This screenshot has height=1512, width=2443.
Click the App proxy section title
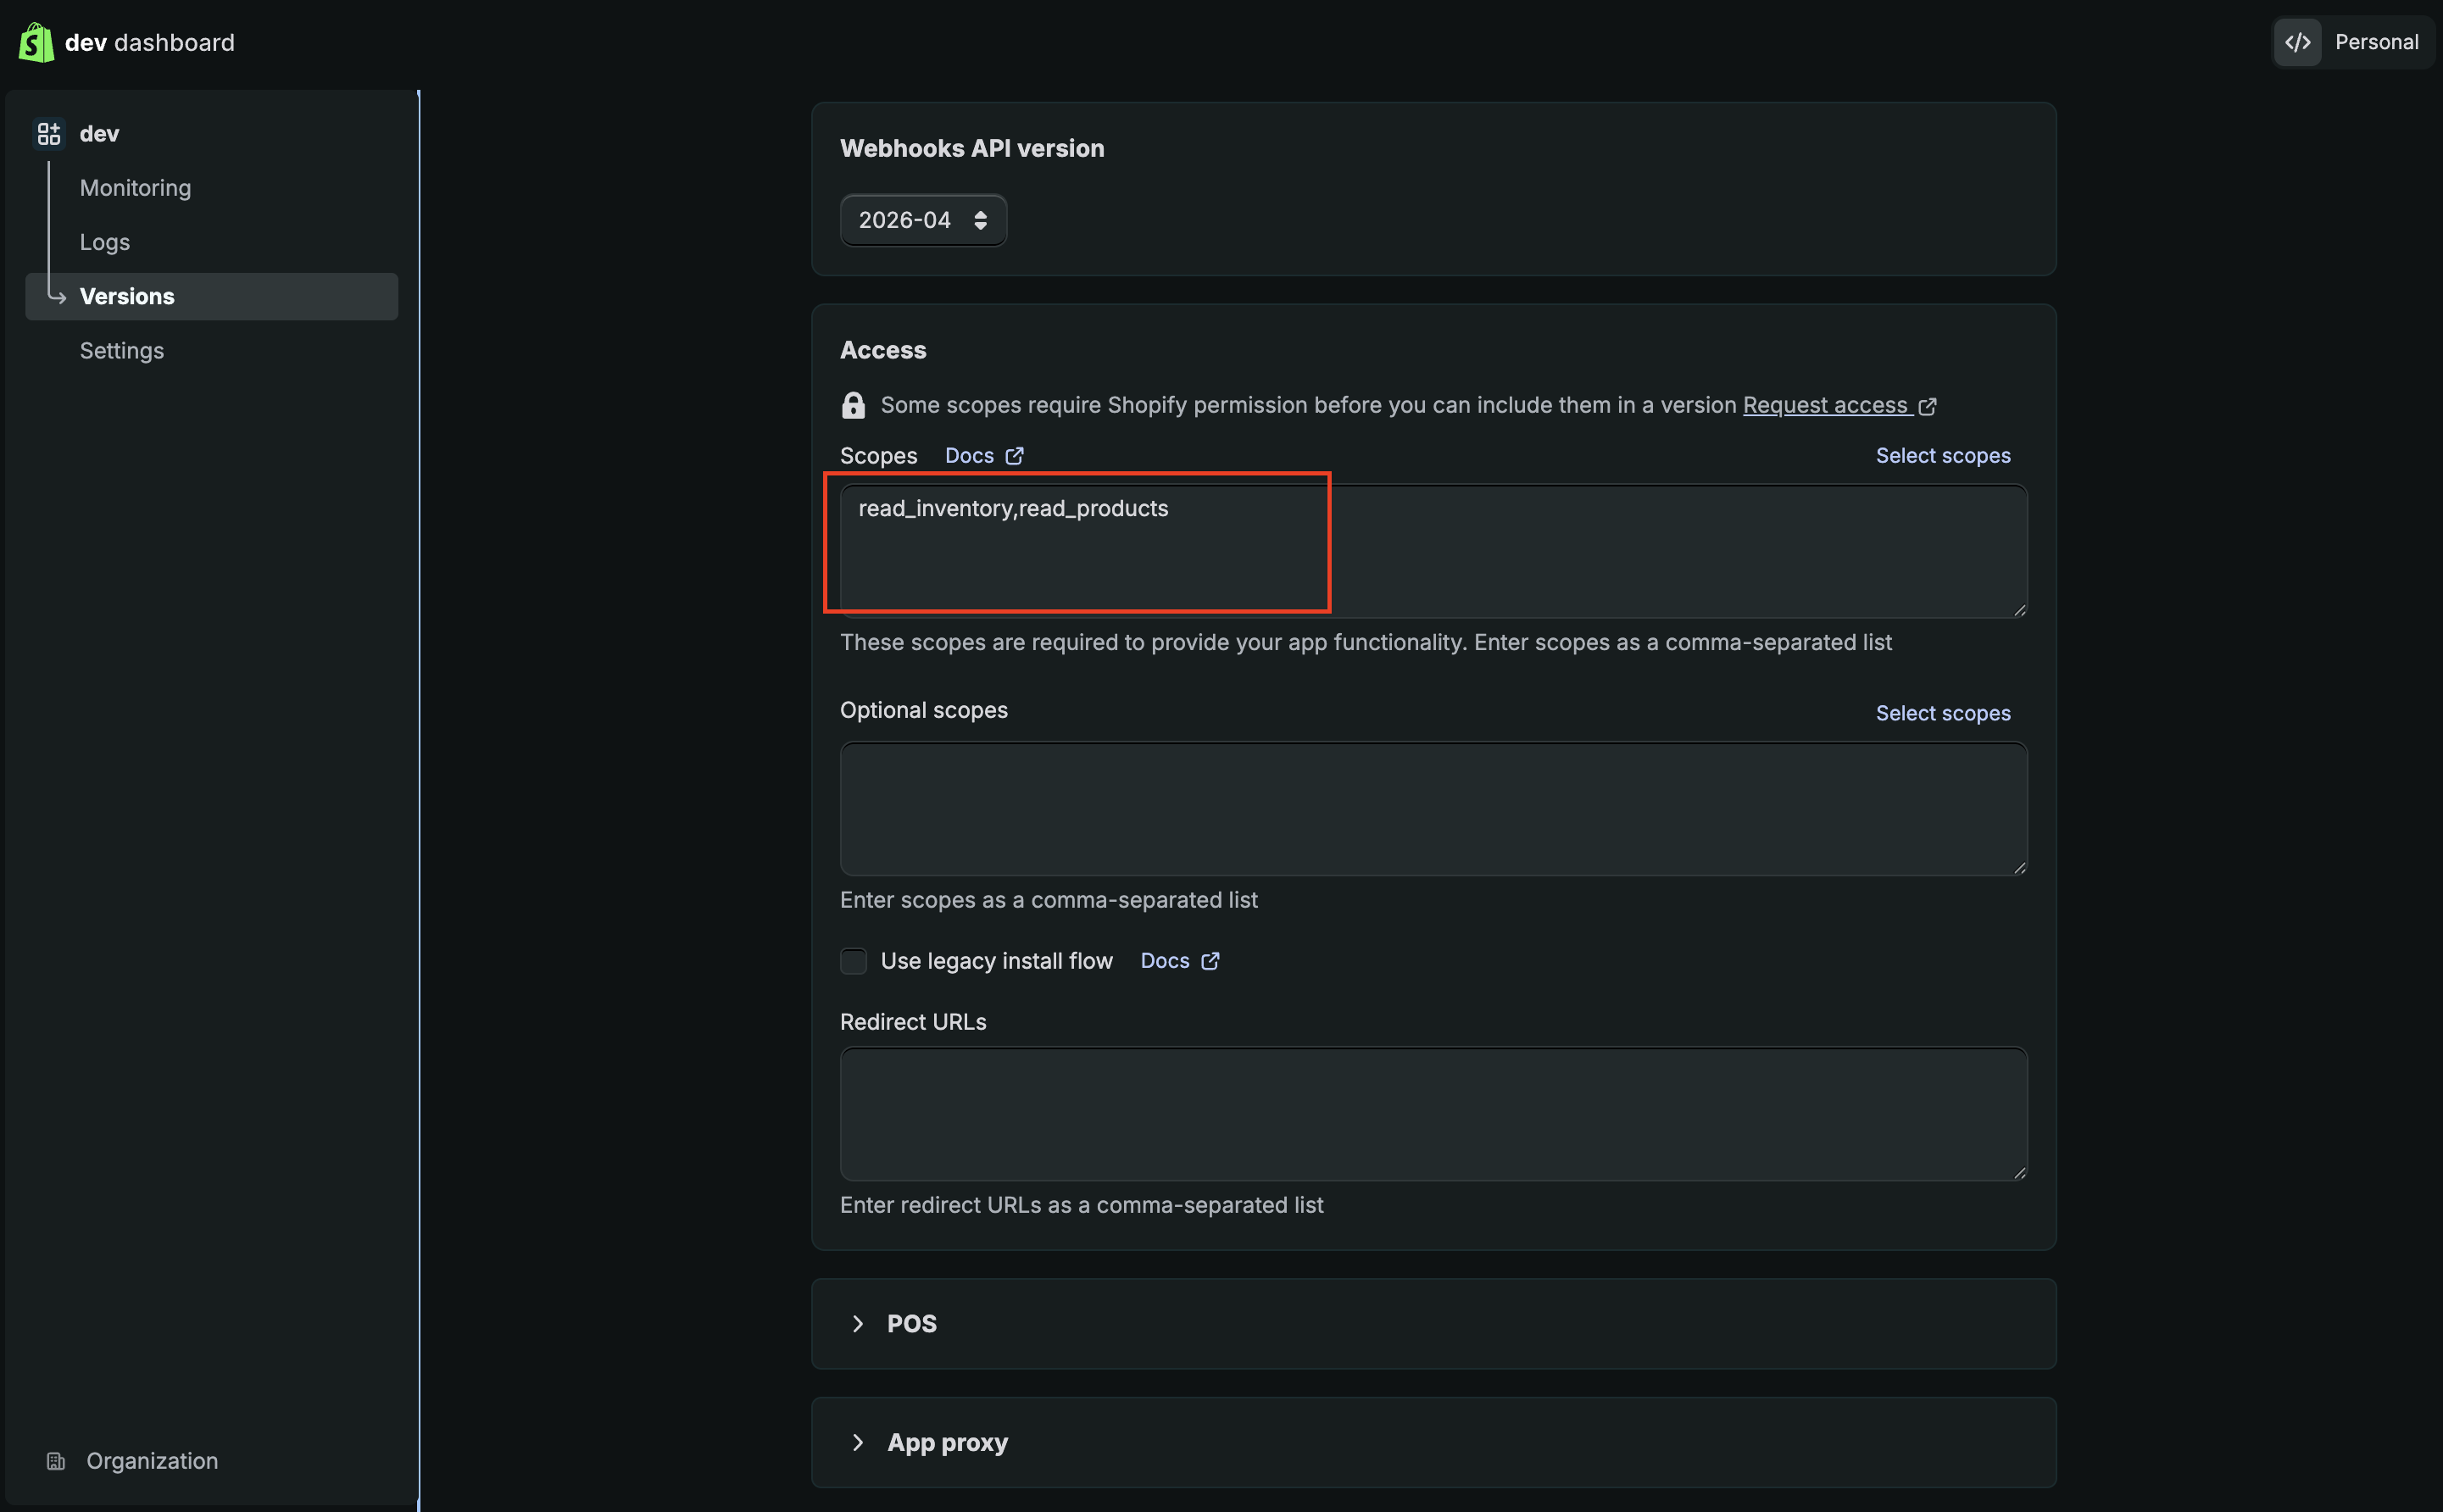[x=947, y=1442]
